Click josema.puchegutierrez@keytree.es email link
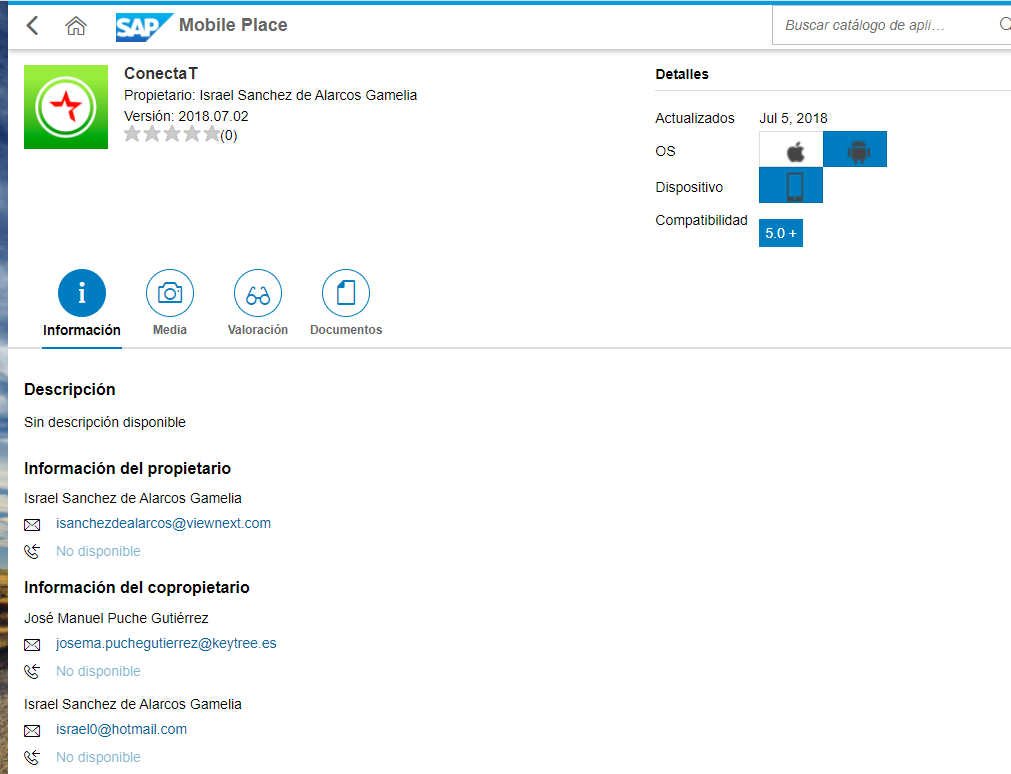Screen dimensions: 1011x774 166,643
